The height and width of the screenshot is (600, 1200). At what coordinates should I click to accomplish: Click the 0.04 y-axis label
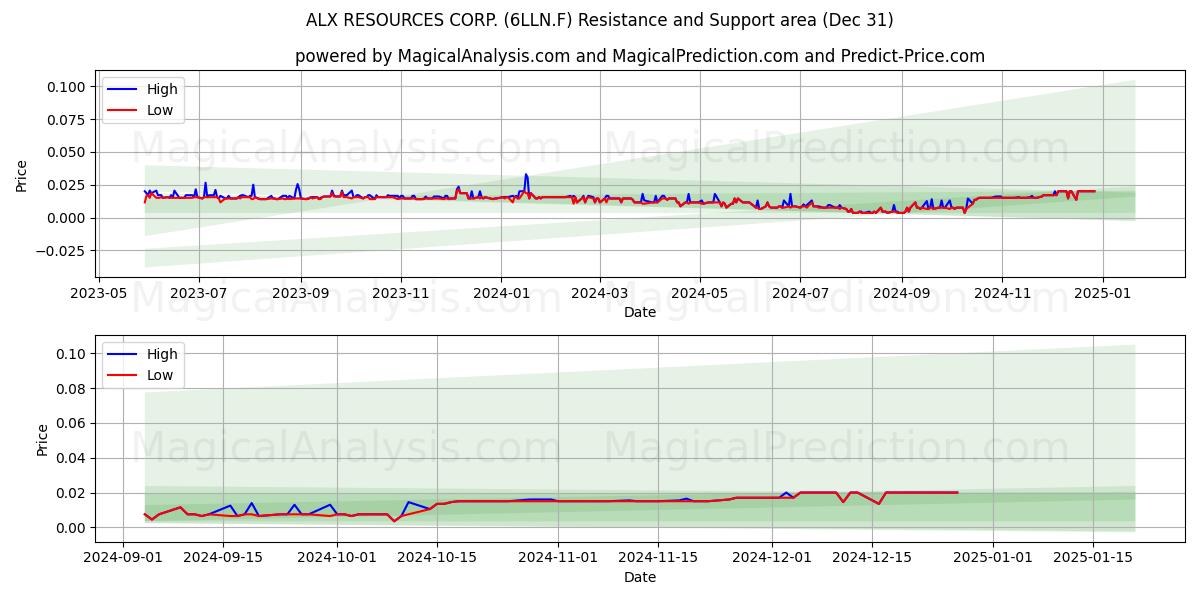[x=73, y=458]
